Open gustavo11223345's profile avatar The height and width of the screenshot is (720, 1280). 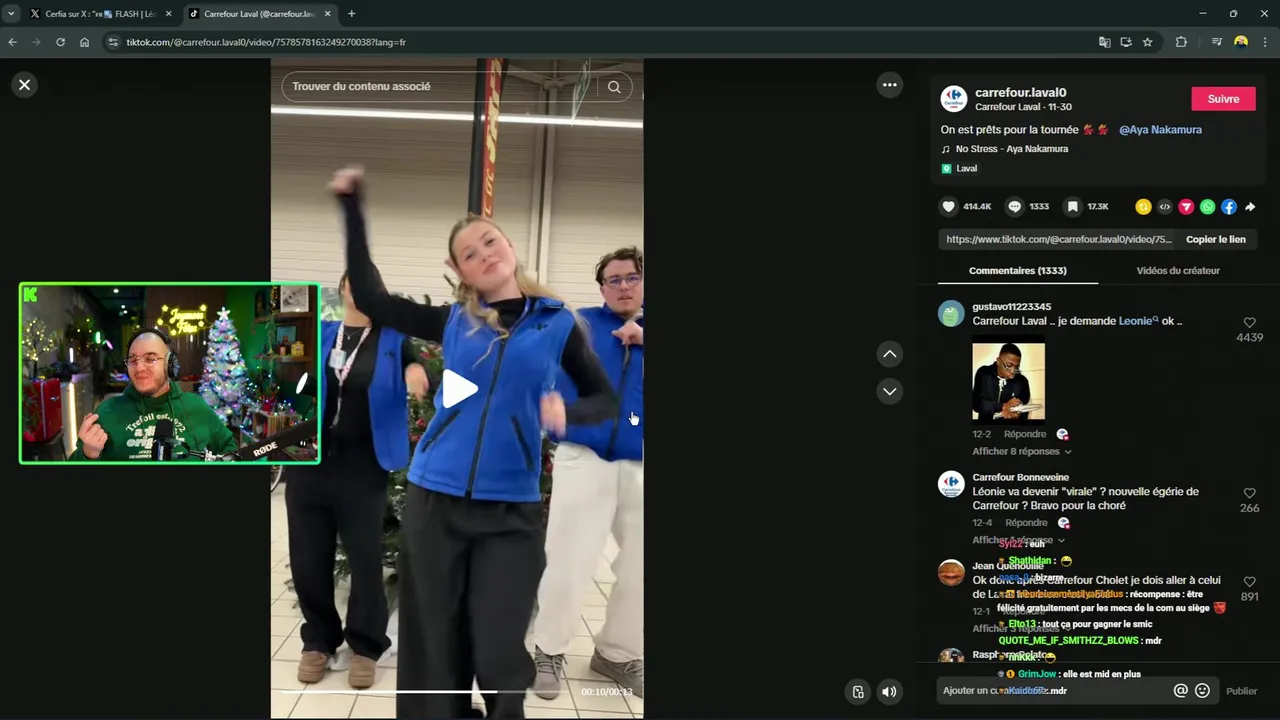pyautogui.click(x=951, y=314)
